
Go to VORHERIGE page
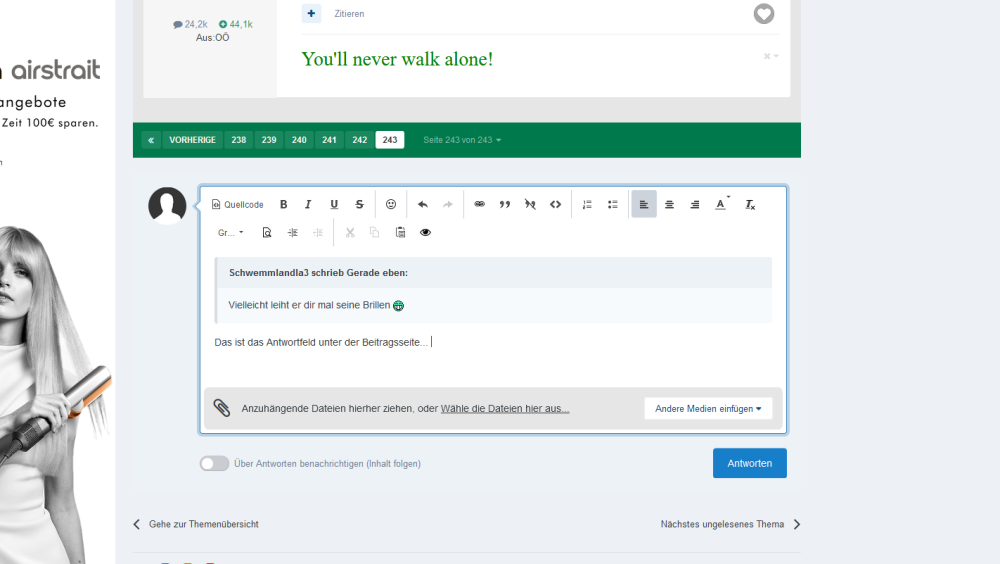point(192,140)
